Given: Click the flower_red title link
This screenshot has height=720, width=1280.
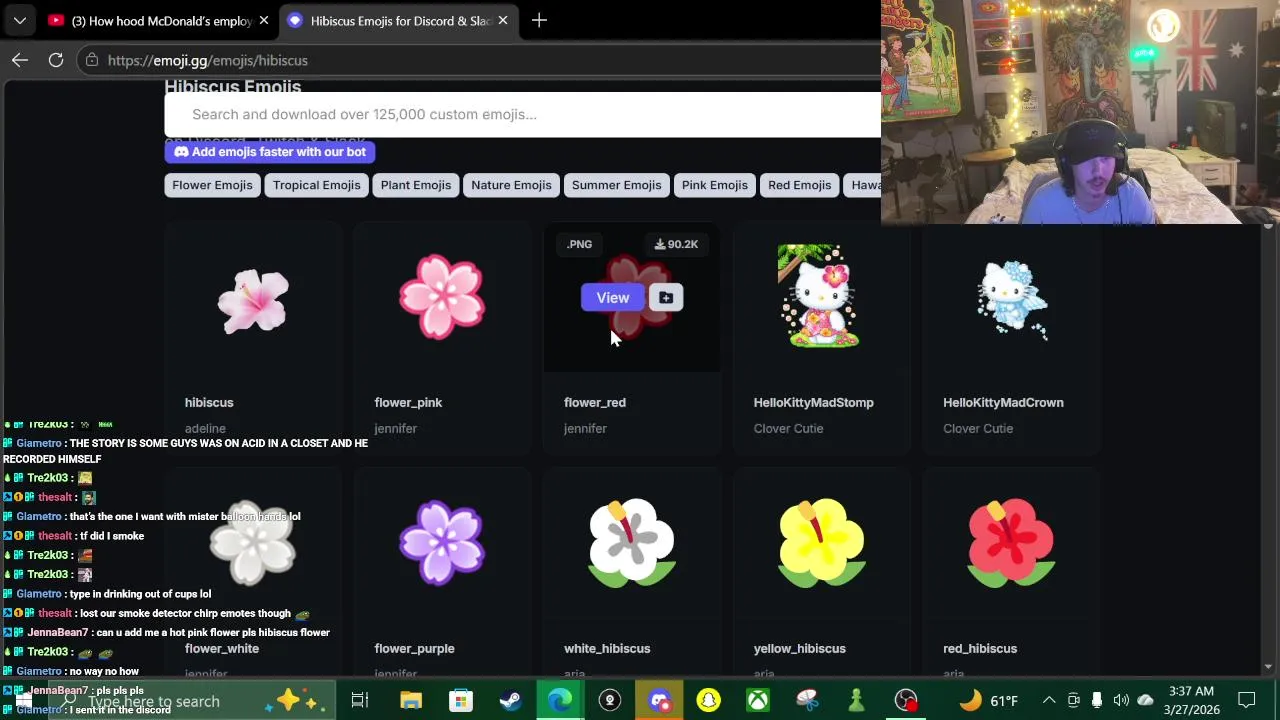Looking at the screenshot, I should (x=595, y=402).
